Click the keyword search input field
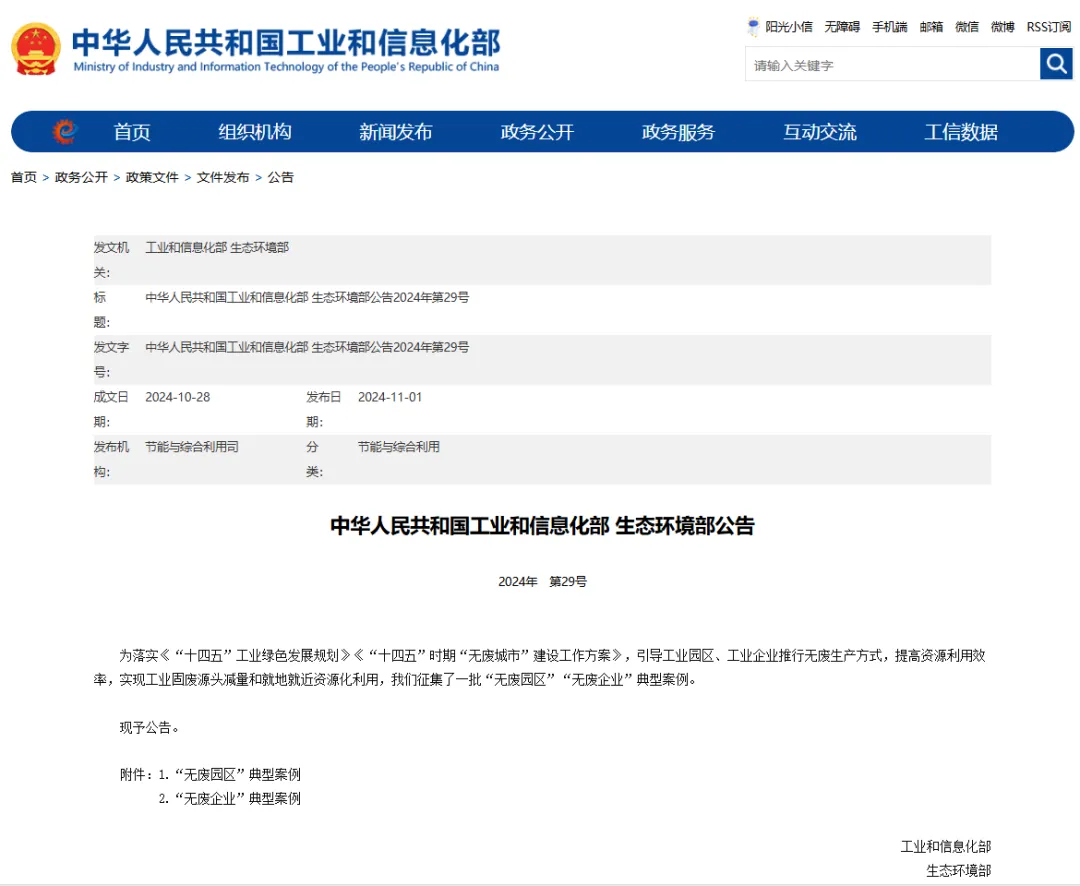 (891, 65)
